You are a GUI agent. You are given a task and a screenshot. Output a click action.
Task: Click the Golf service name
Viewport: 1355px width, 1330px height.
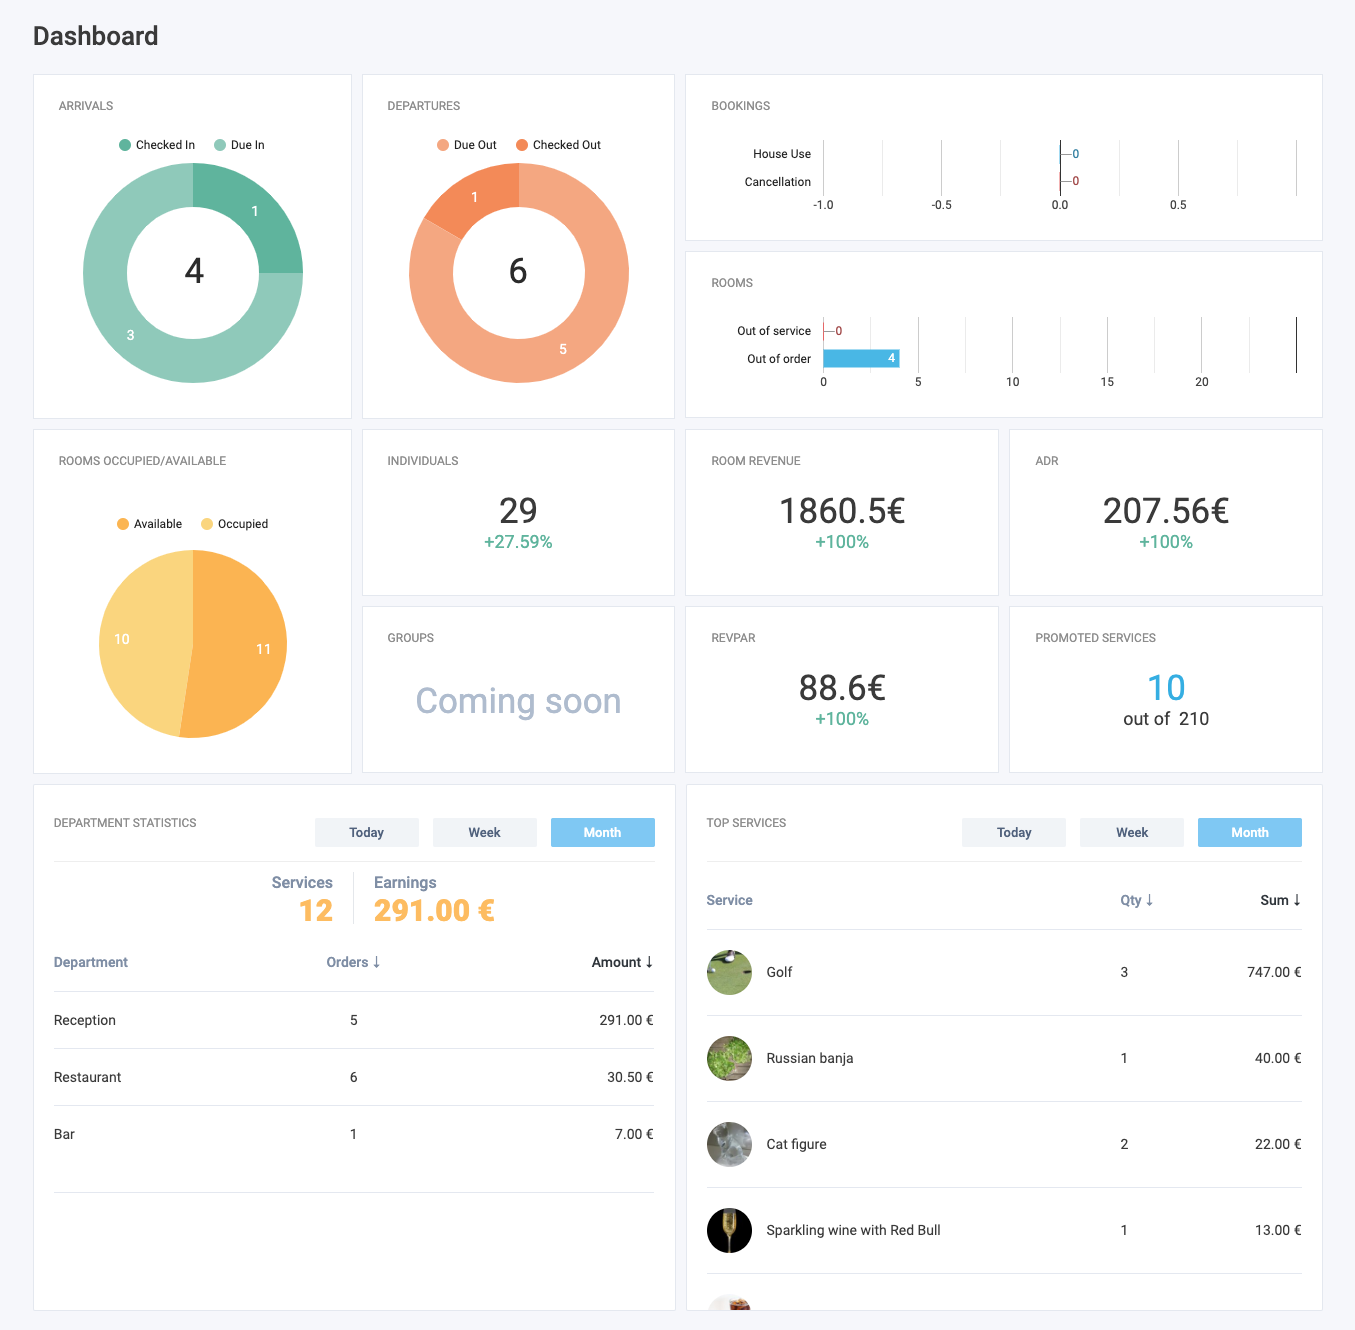(x=779, y=972)
